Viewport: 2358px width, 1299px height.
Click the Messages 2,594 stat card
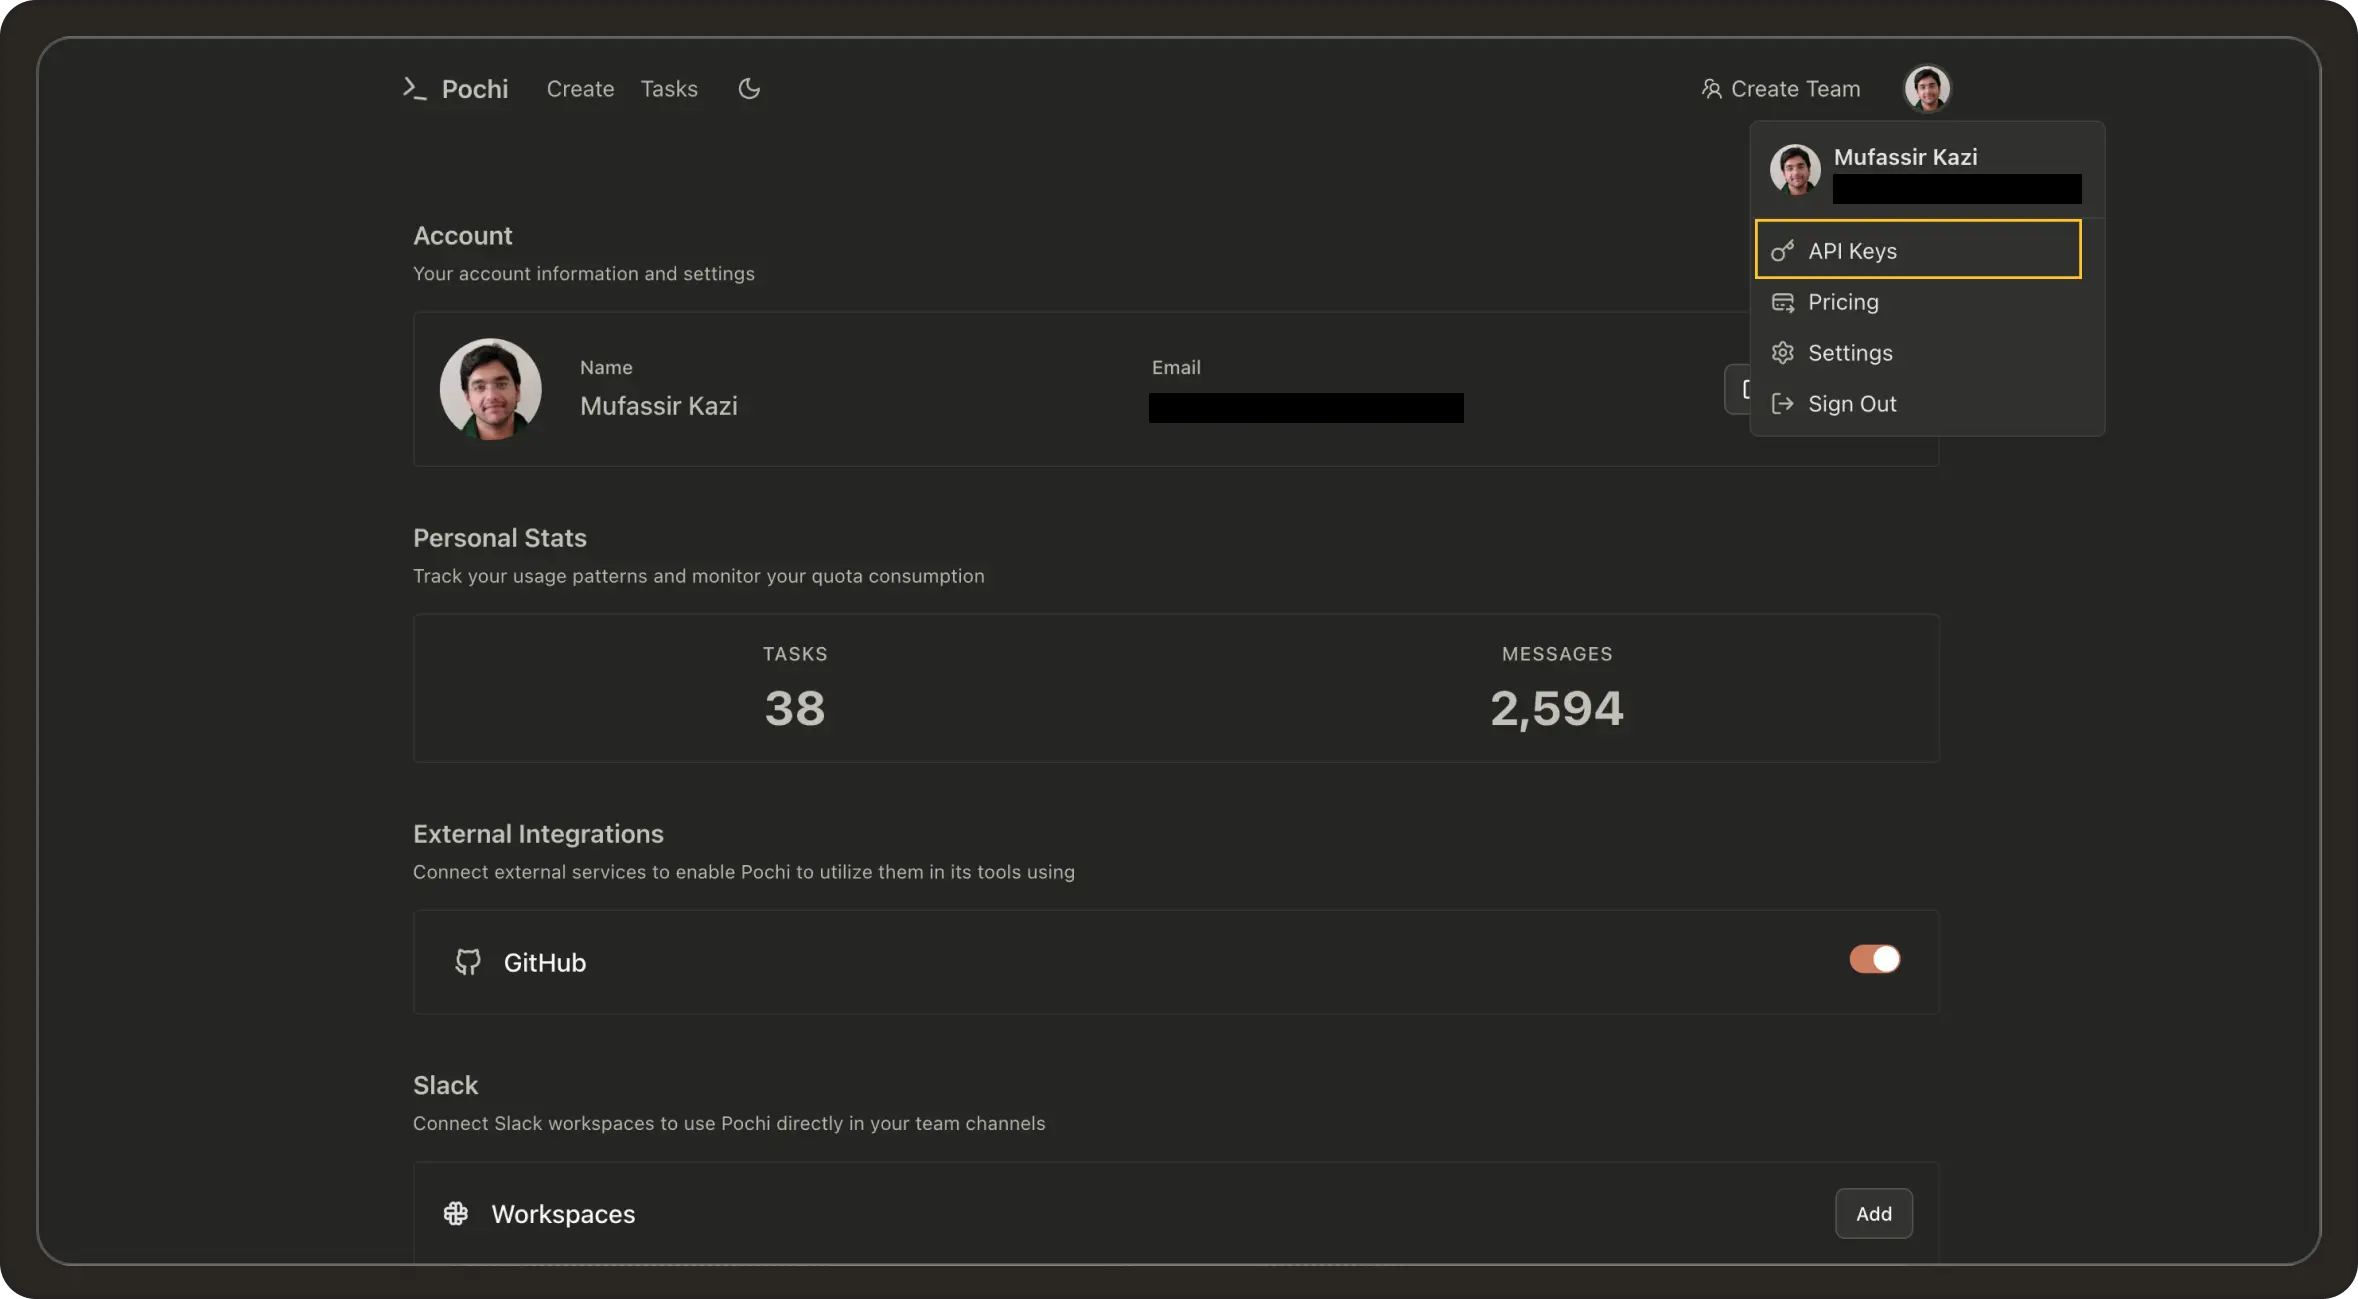click(1556, 689)
